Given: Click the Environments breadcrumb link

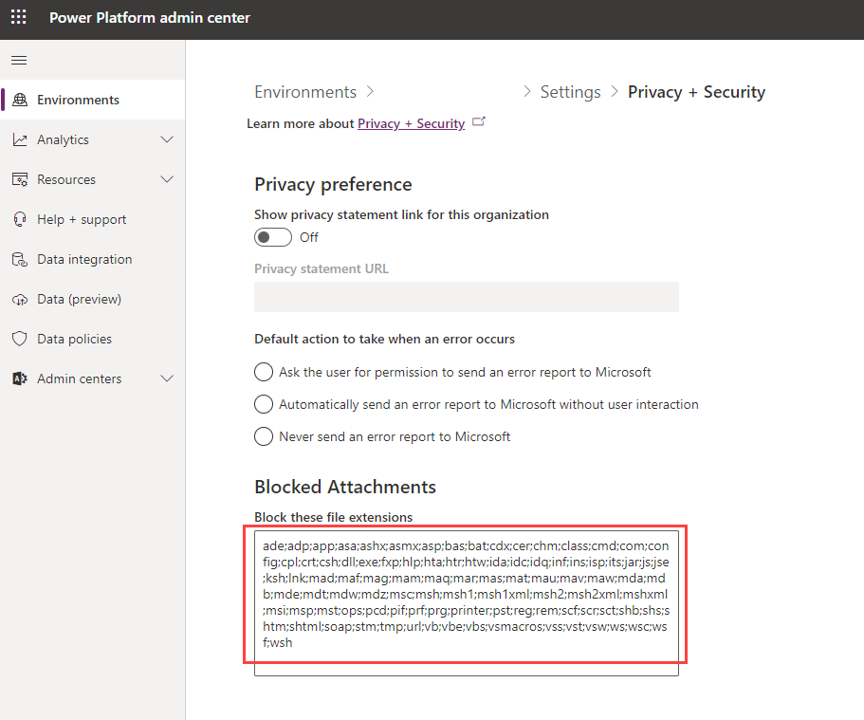Looking at the screenshot, I should pyautogui.click(x=305, y=92).
